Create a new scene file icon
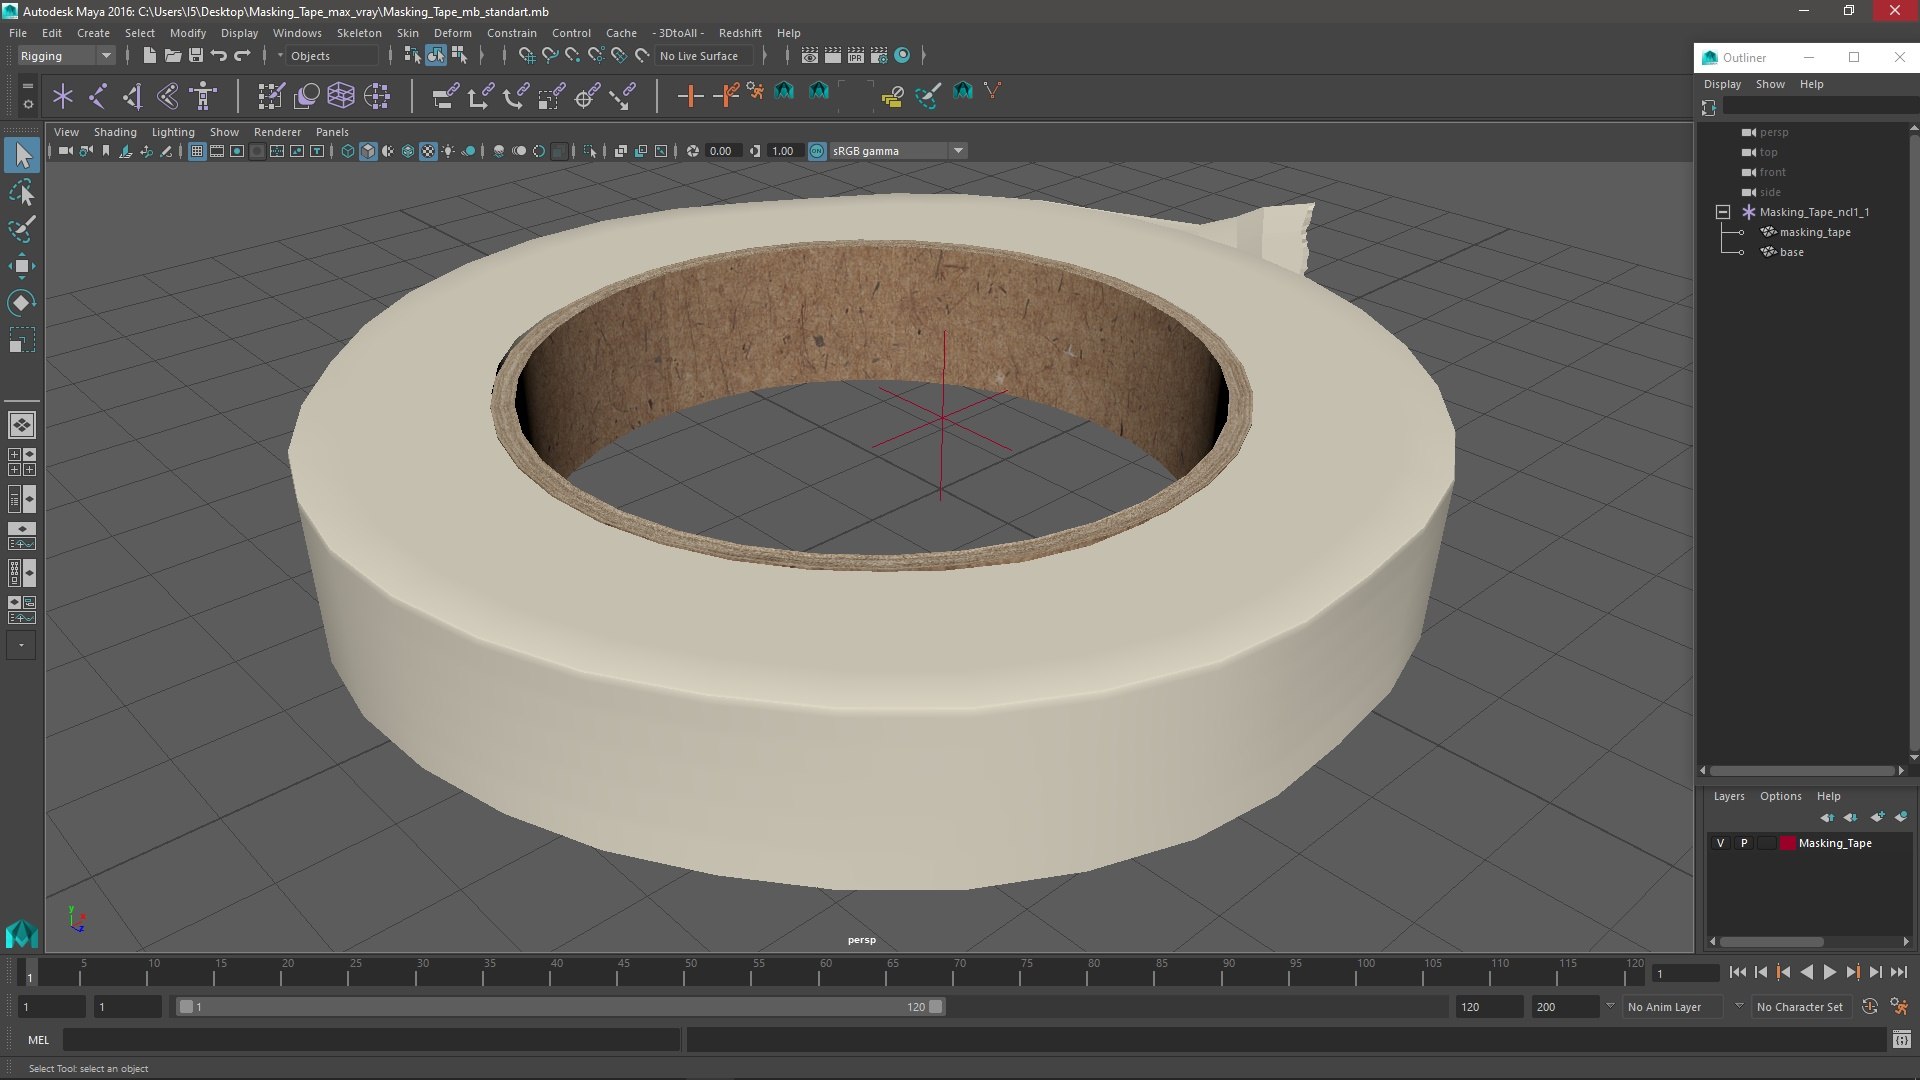 pyautogui.click(x=150, y=56)
